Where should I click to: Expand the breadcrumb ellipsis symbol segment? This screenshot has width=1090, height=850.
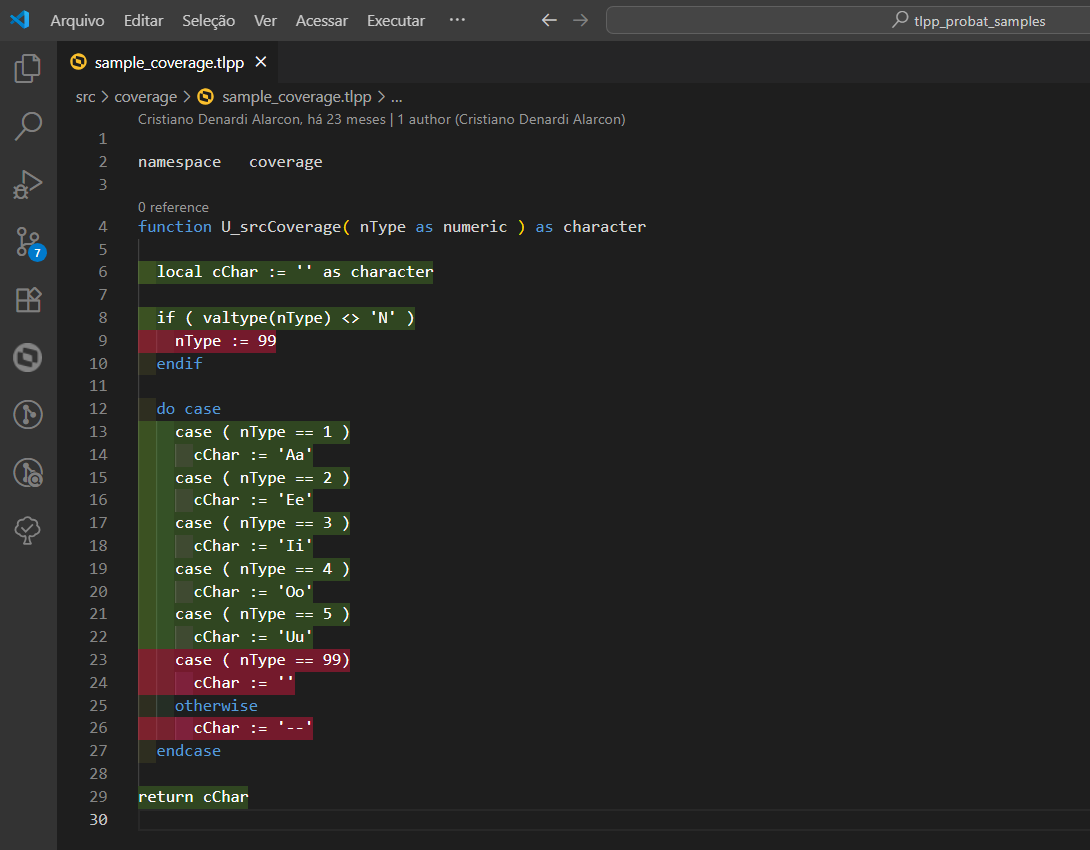396,97
